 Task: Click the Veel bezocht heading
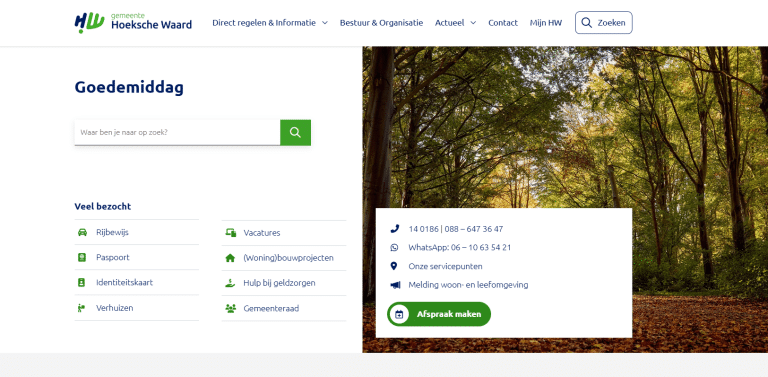[x=103, y=207]
